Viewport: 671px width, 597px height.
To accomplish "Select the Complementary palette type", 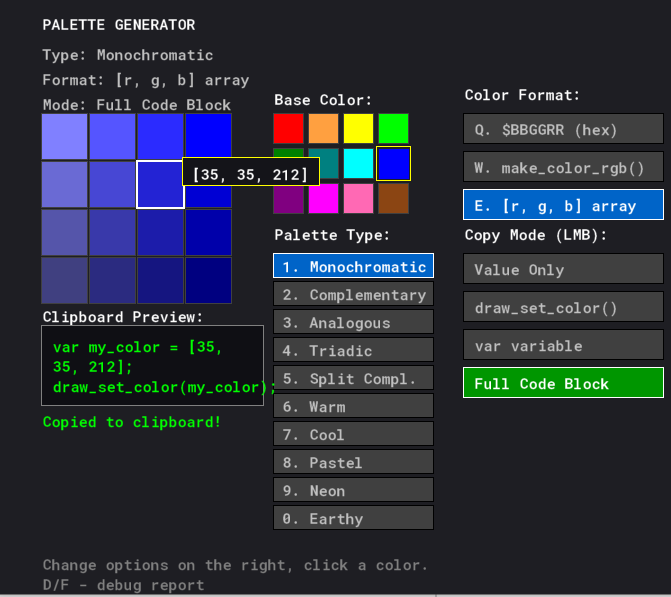I will (353, 294).
